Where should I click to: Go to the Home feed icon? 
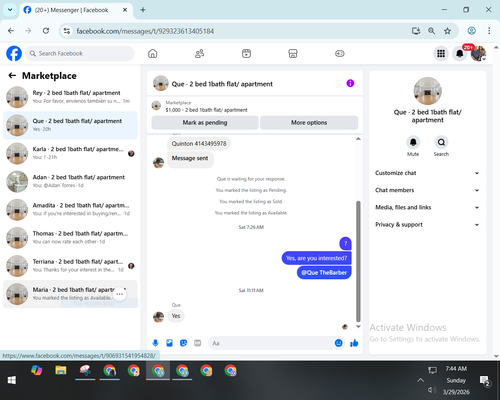(153, 53)
